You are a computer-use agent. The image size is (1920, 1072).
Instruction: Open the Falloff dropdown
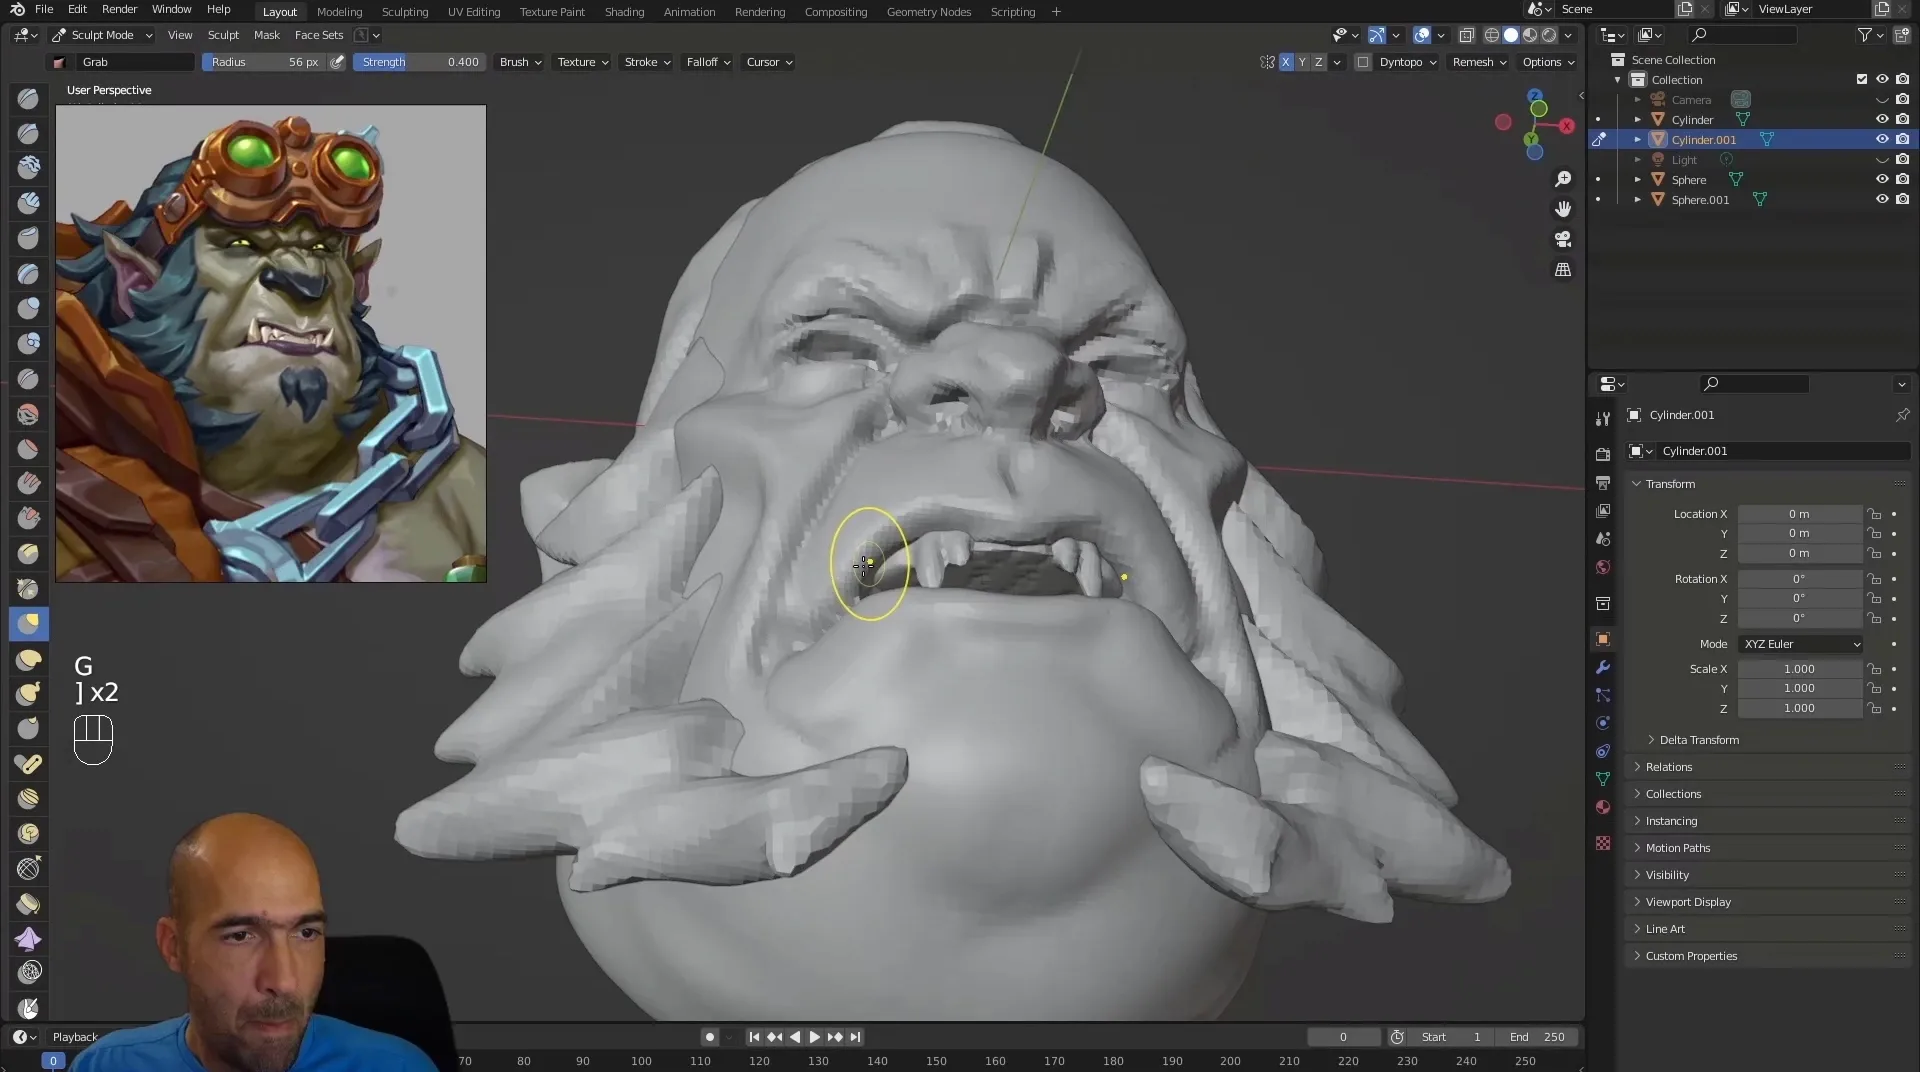(x=708, y=62)
